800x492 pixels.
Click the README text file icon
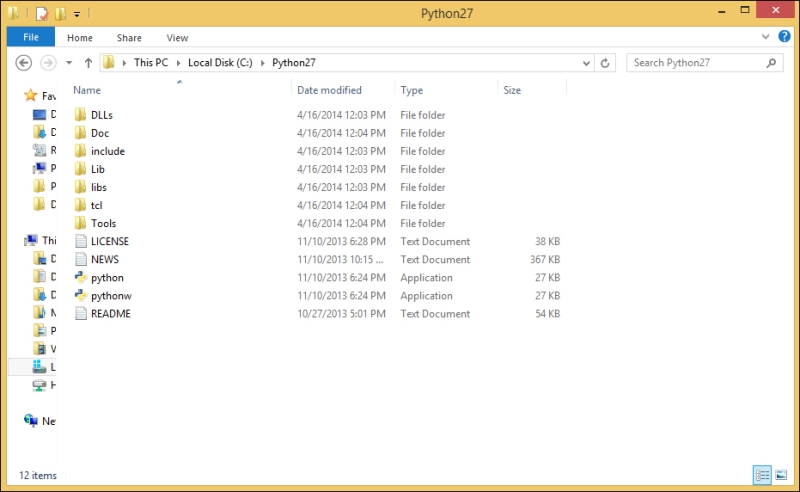(81, 313)
